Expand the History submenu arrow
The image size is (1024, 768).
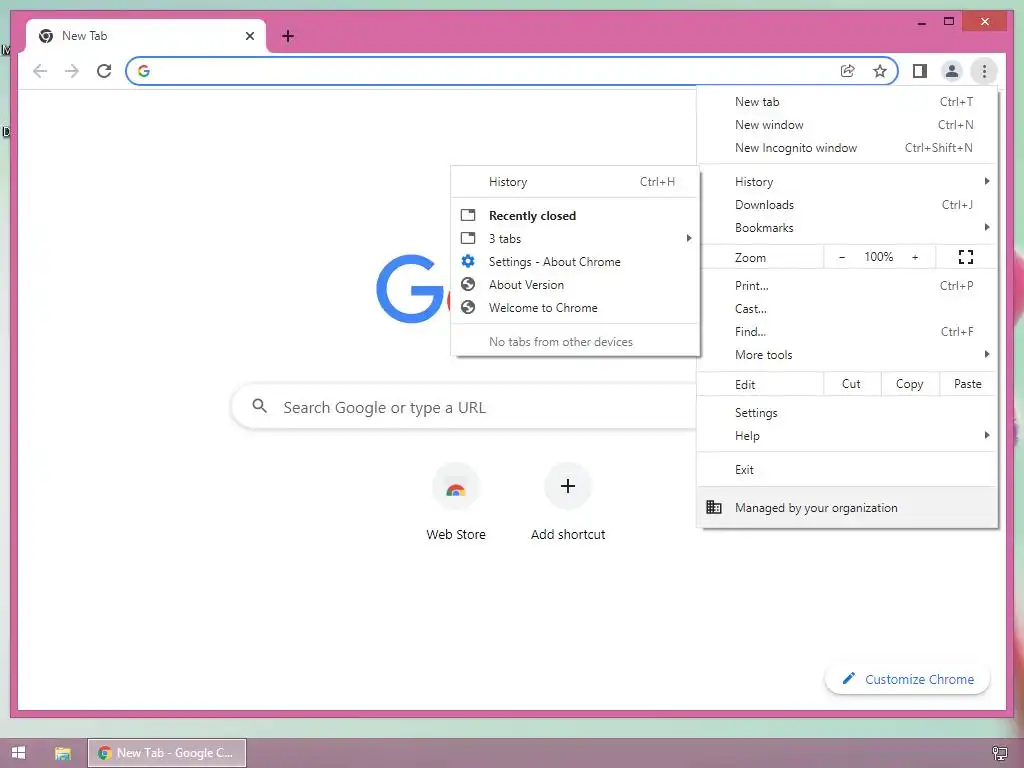(x=987, y=181)
